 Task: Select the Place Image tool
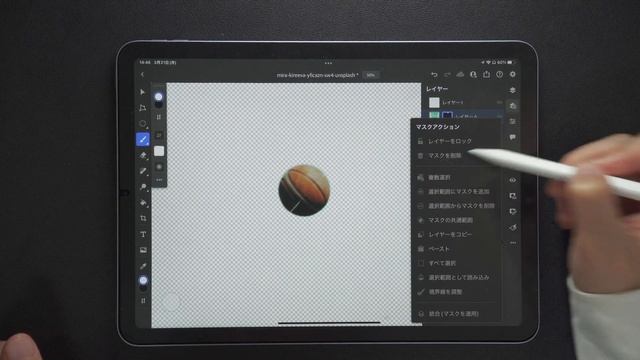pyautogui.click(x=143, y=250)
